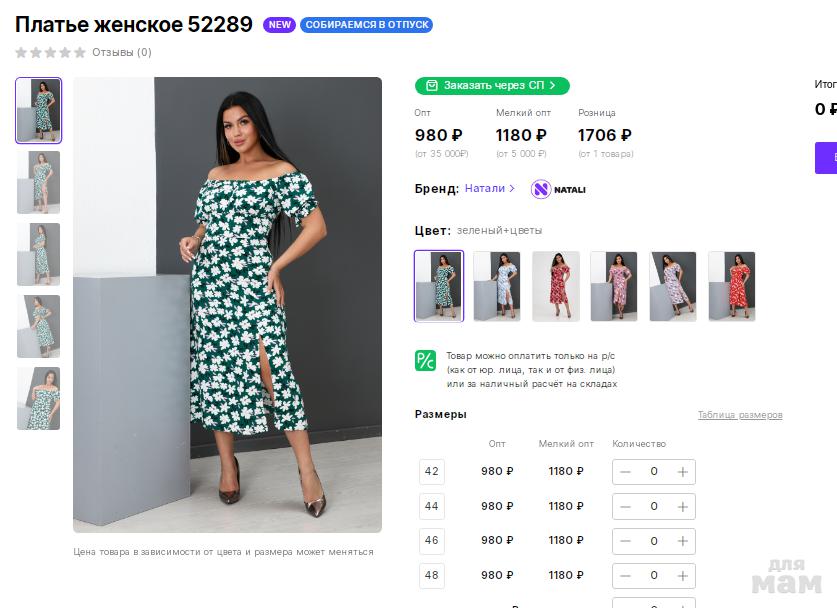The height and width of the screenshot is (608, 837).
Task: Click the Собираемся в отпуск tag
Action: coord(366,25)
